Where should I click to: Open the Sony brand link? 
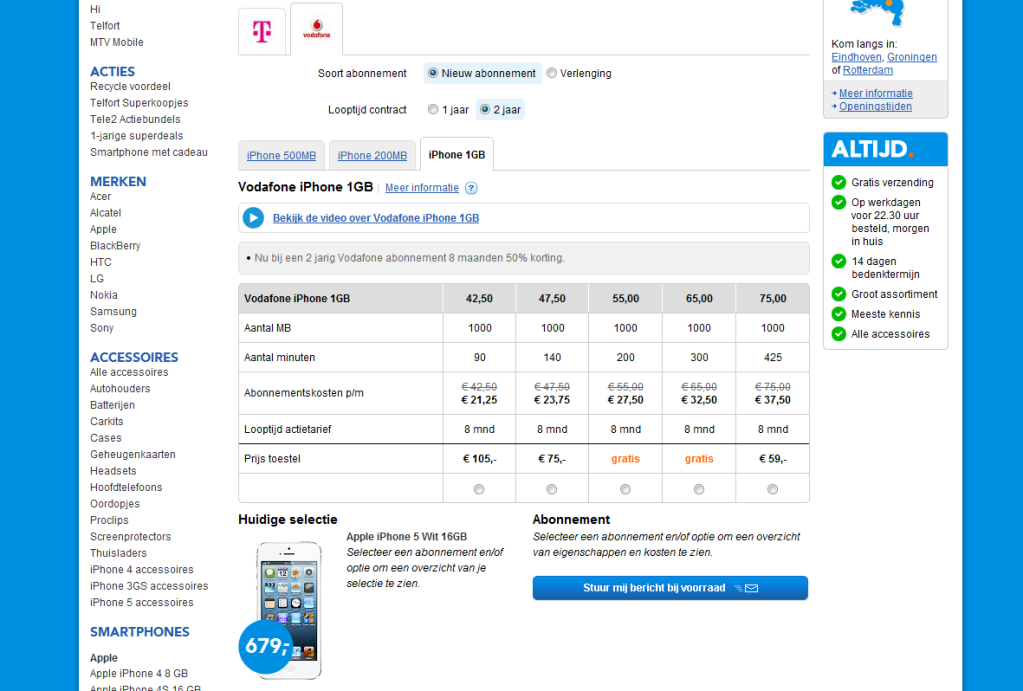pyautogui.click(x=102, y=328)
